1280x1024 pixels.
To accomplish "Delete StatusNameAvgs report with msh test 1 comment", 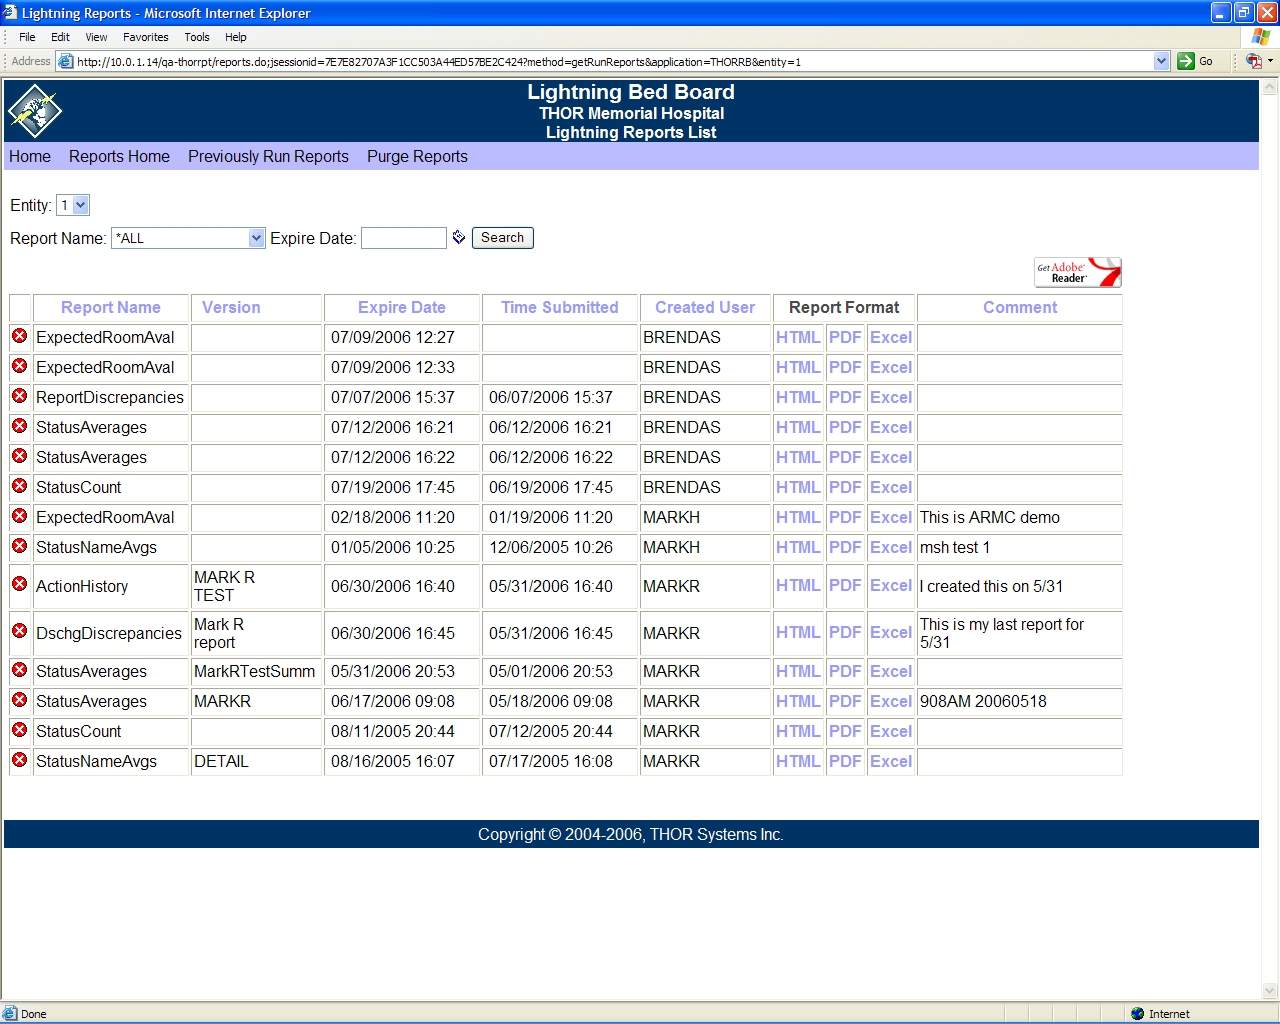I will click(x=19, y=546).
